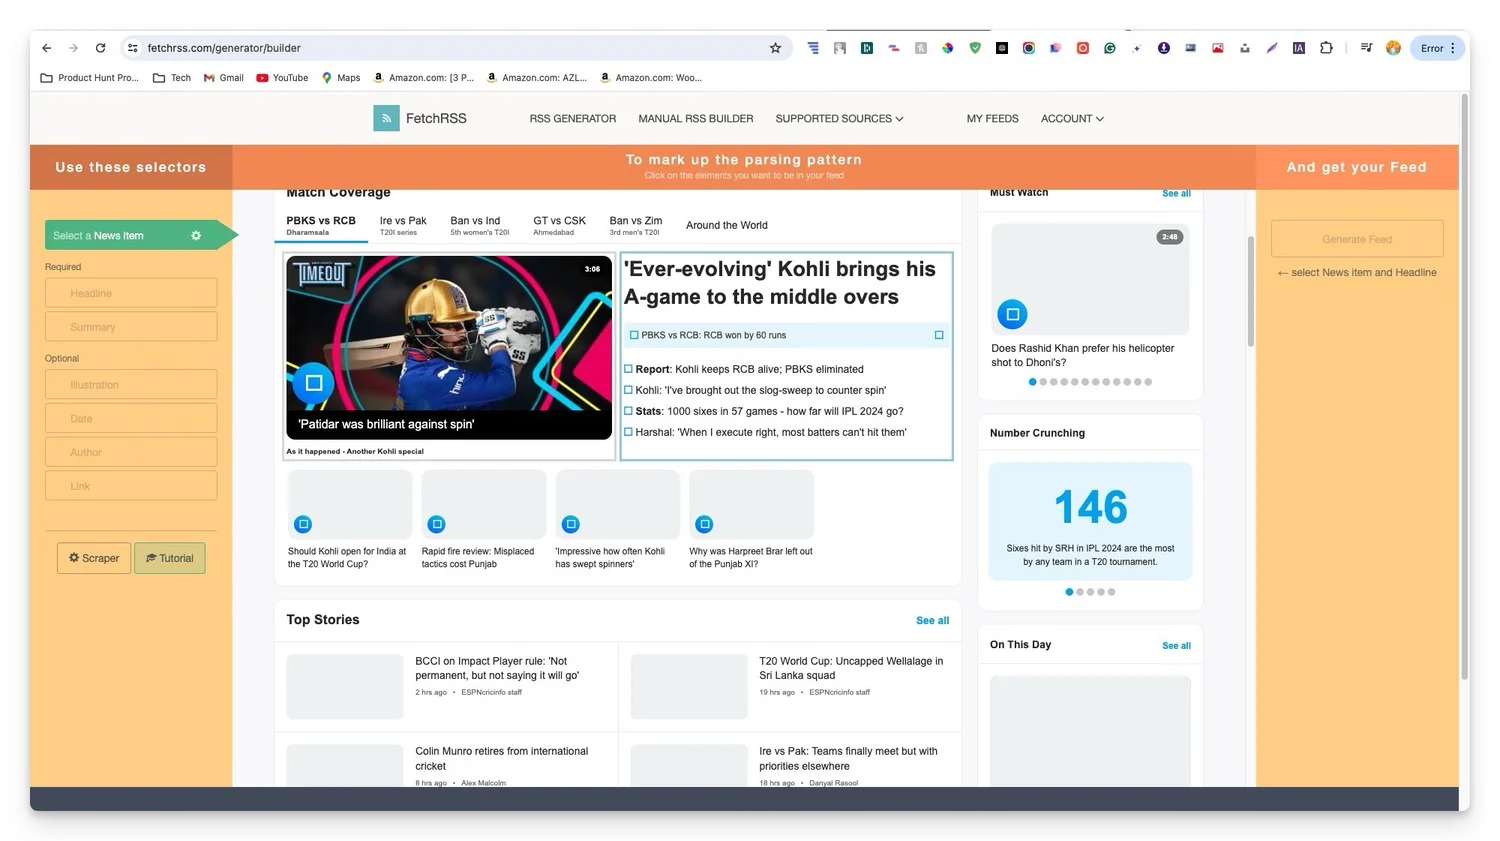1500x841 pixels.
Task: Open the Amazon.com: Woo... bookmark
Action: click(651, 78)
